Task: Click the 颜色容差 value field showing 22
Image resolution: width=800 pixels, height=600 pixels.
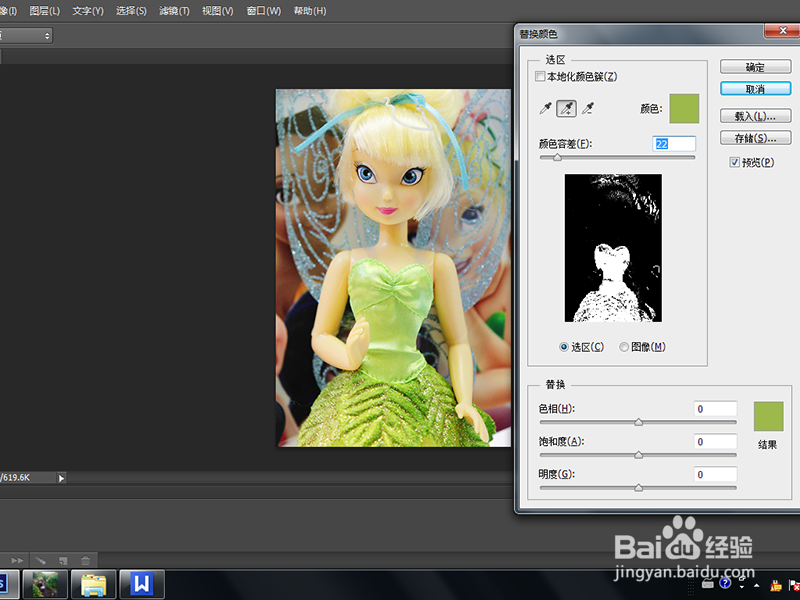Action: 674,144
